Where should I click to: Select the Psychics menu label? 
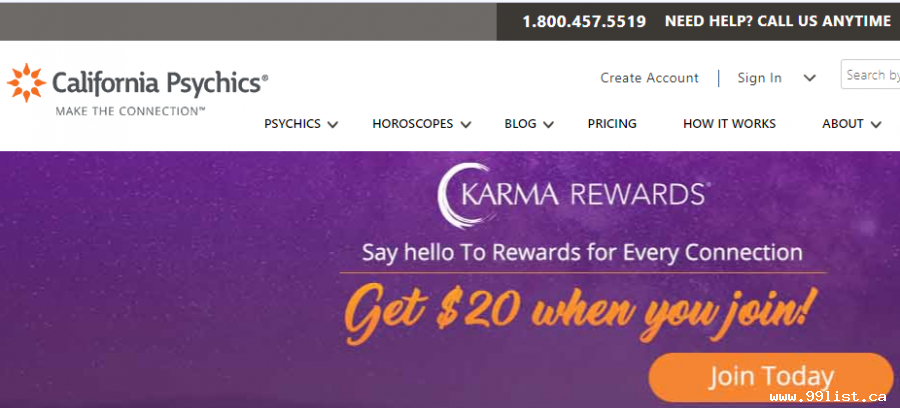(x=292, y=123)
